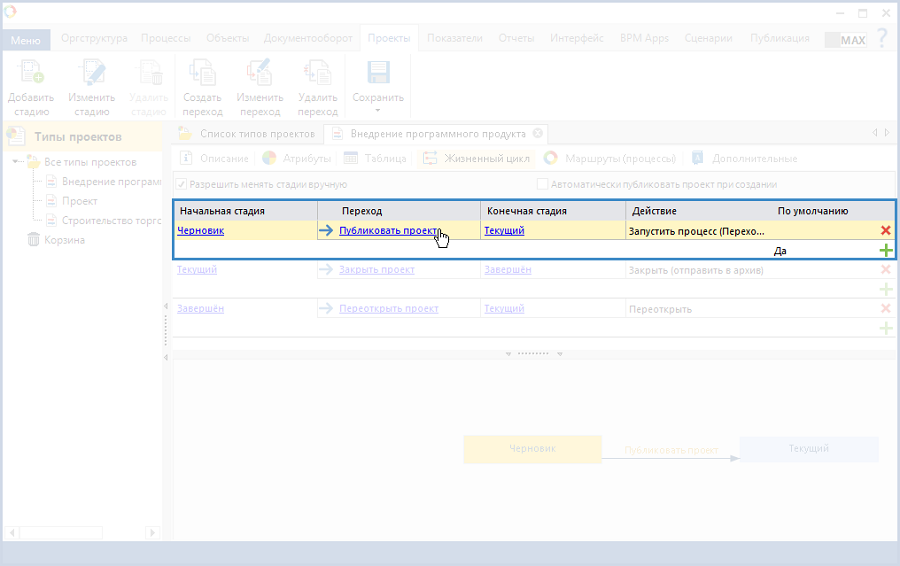Click the 'Публиковать проект' transition link
Screen dimensions: 900x566
388,231
